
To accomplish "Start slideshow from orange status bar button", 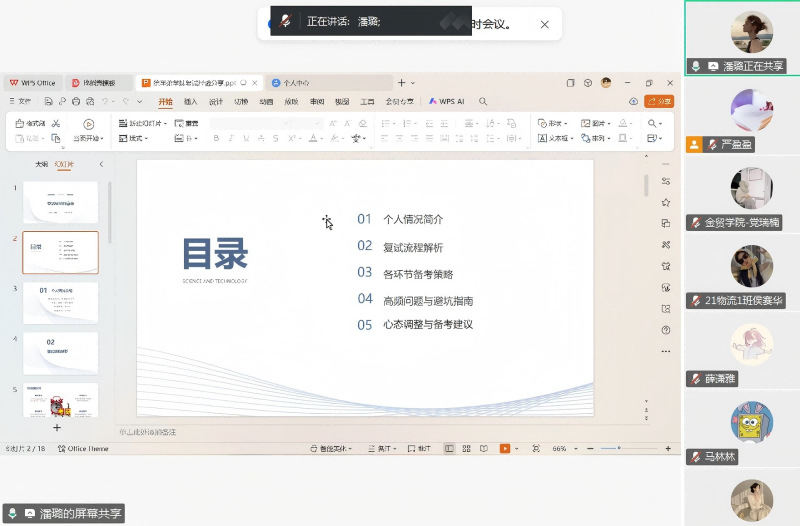I will (505, 449).
